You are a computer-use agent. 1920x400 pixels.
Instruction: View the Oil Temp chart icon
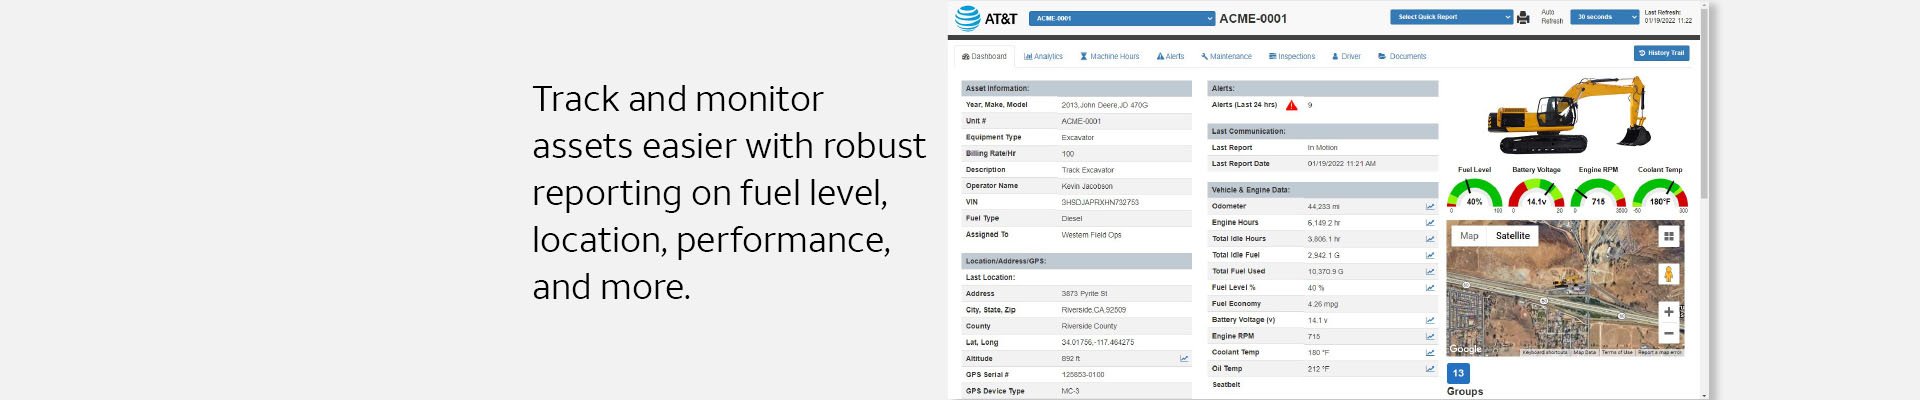click(1430, 369)
